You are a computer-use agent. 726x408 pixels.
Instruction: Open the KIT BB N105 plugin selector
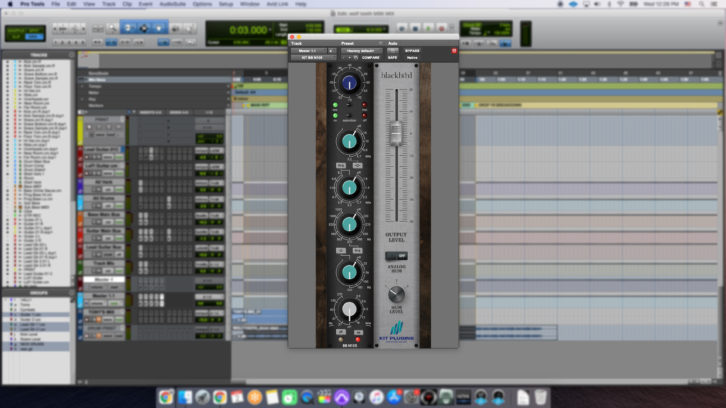tap(313, 57)
